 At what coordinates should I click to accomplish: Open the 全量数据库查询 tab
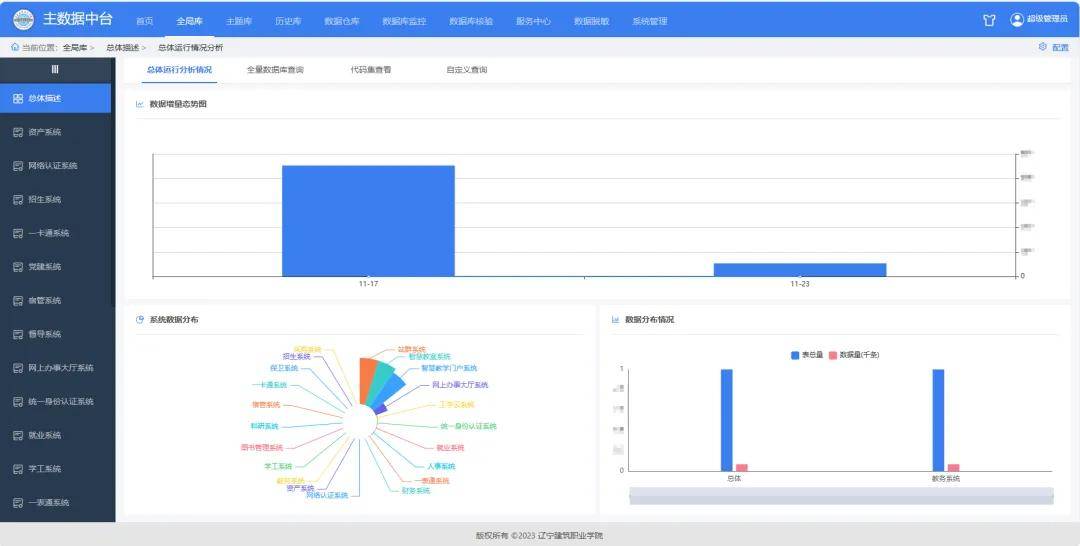275,70
